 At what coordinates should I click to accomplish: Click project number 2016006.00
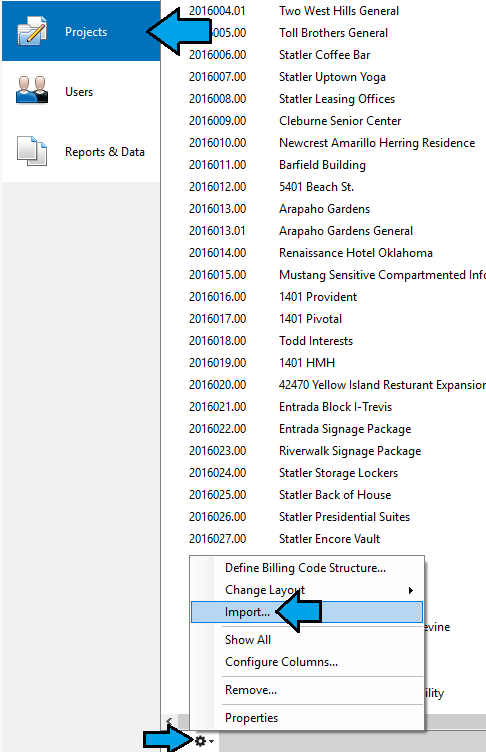coord(217,55)
